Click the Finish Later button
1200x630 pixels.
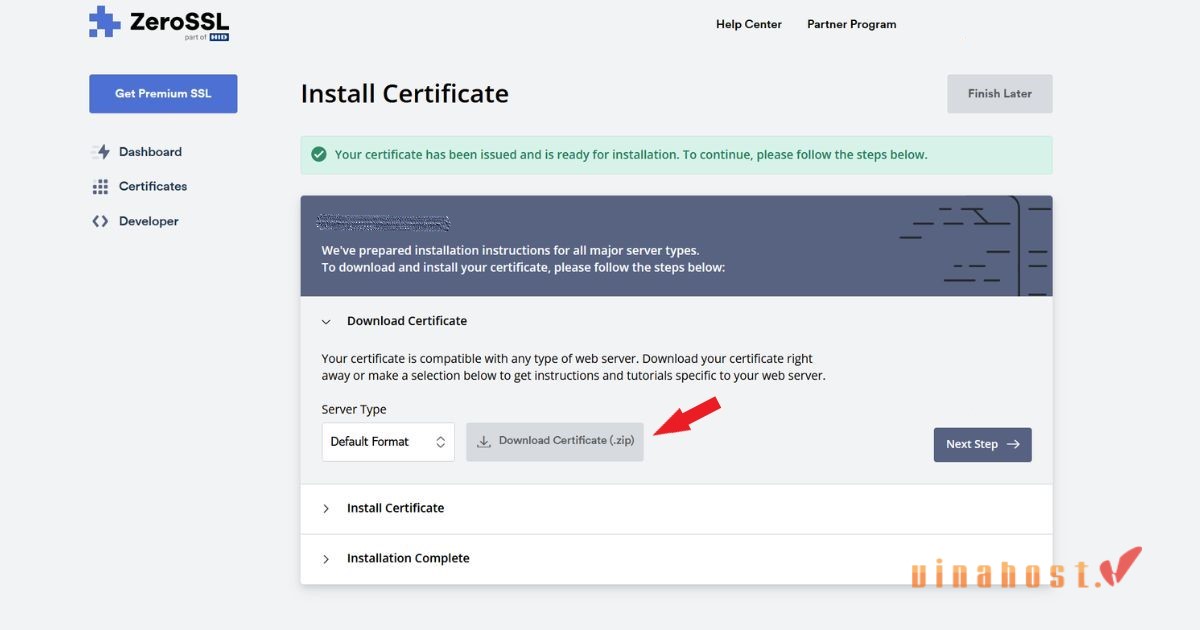[999, 93]
